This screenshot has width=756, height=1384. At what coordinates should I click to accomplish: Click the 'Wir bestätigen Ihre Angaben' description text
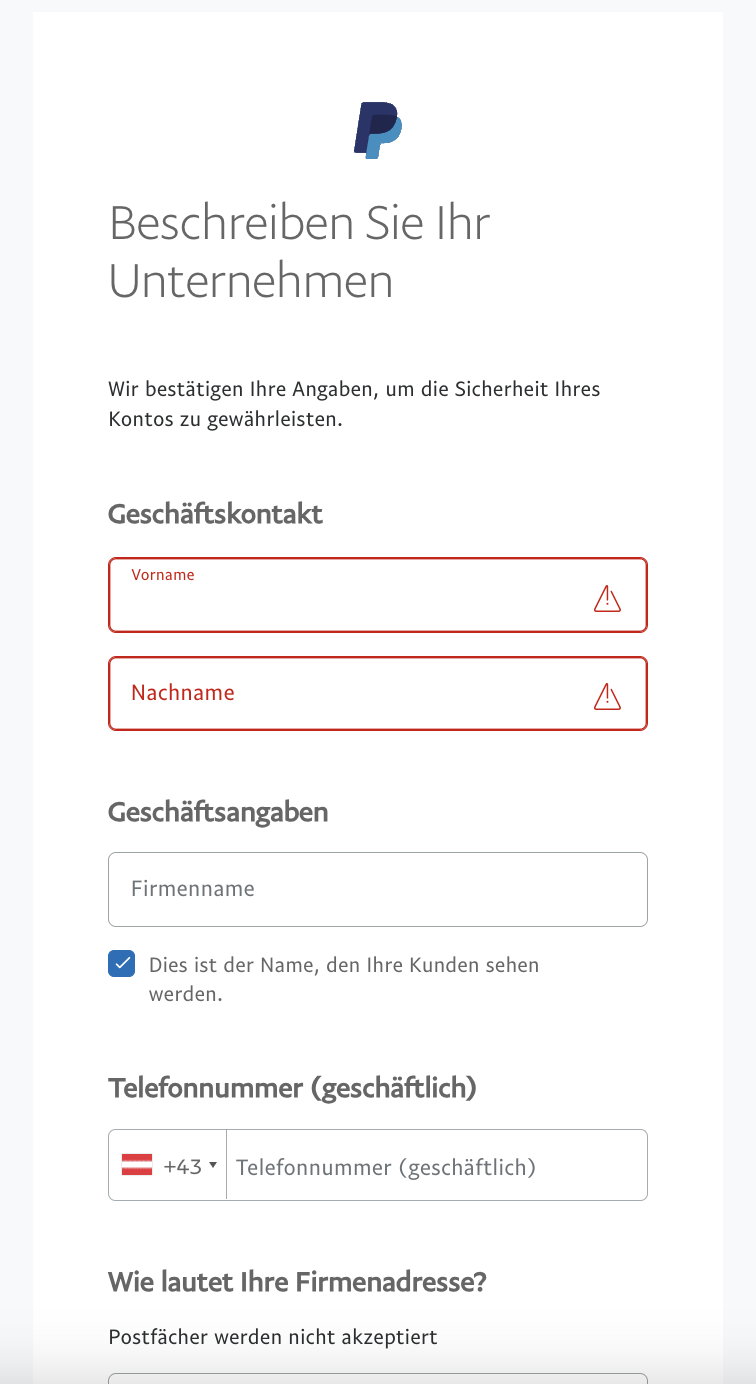point(354,403)
